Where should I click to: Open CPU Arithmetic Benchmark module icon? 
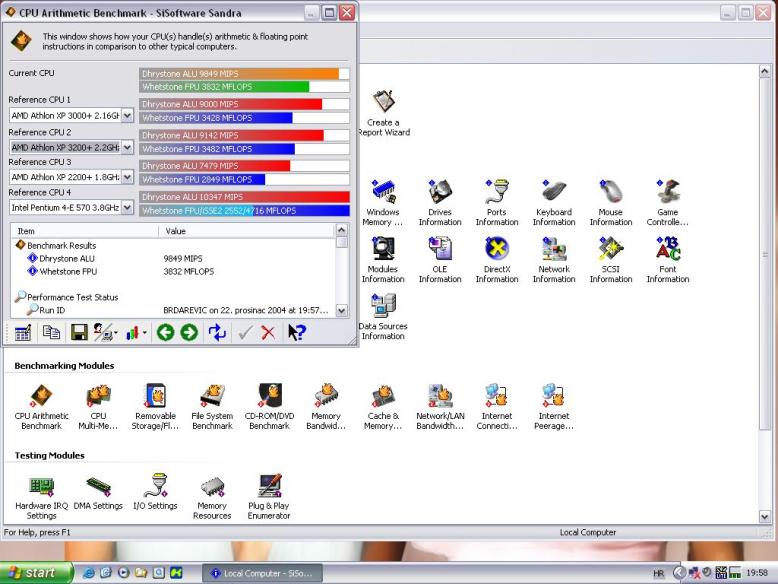click(x=41, y=406)
